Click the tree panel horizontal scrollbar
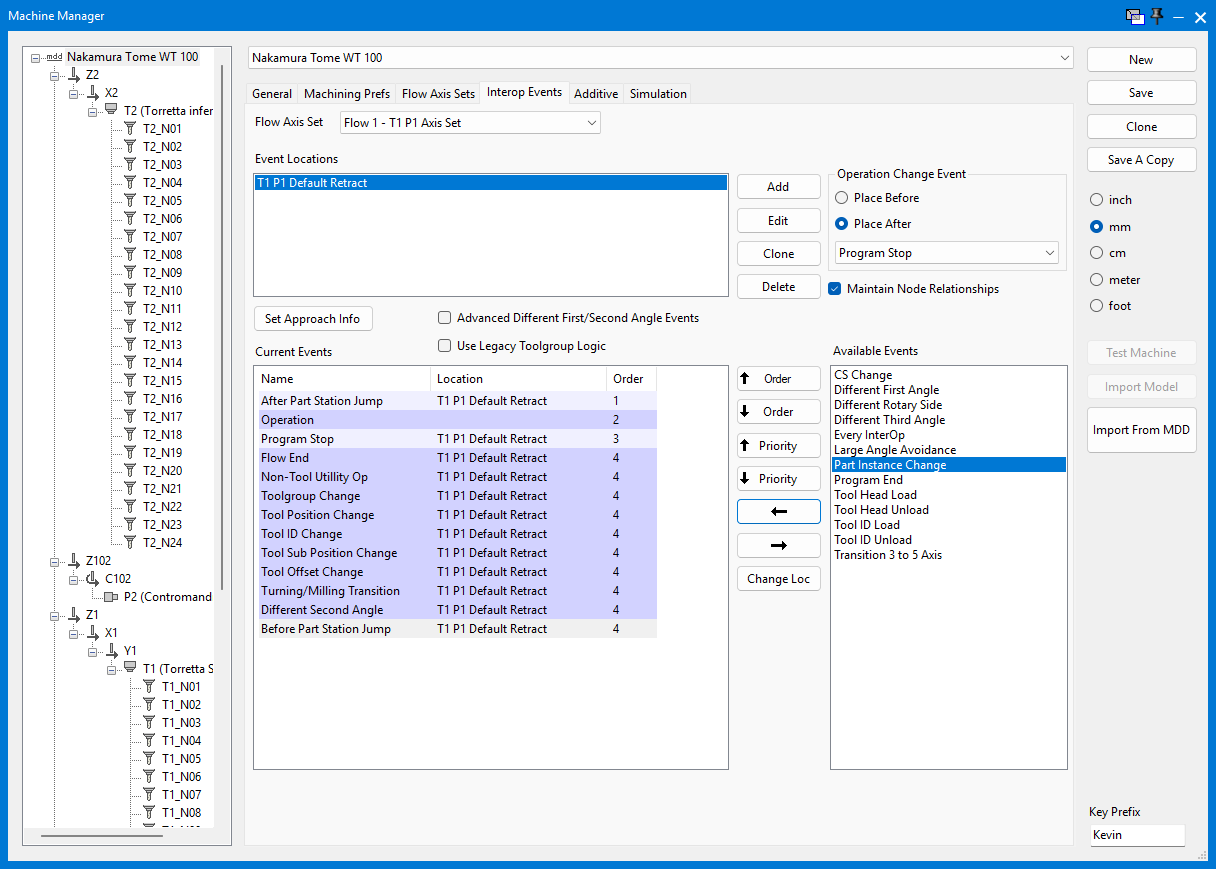 [102, 835]
